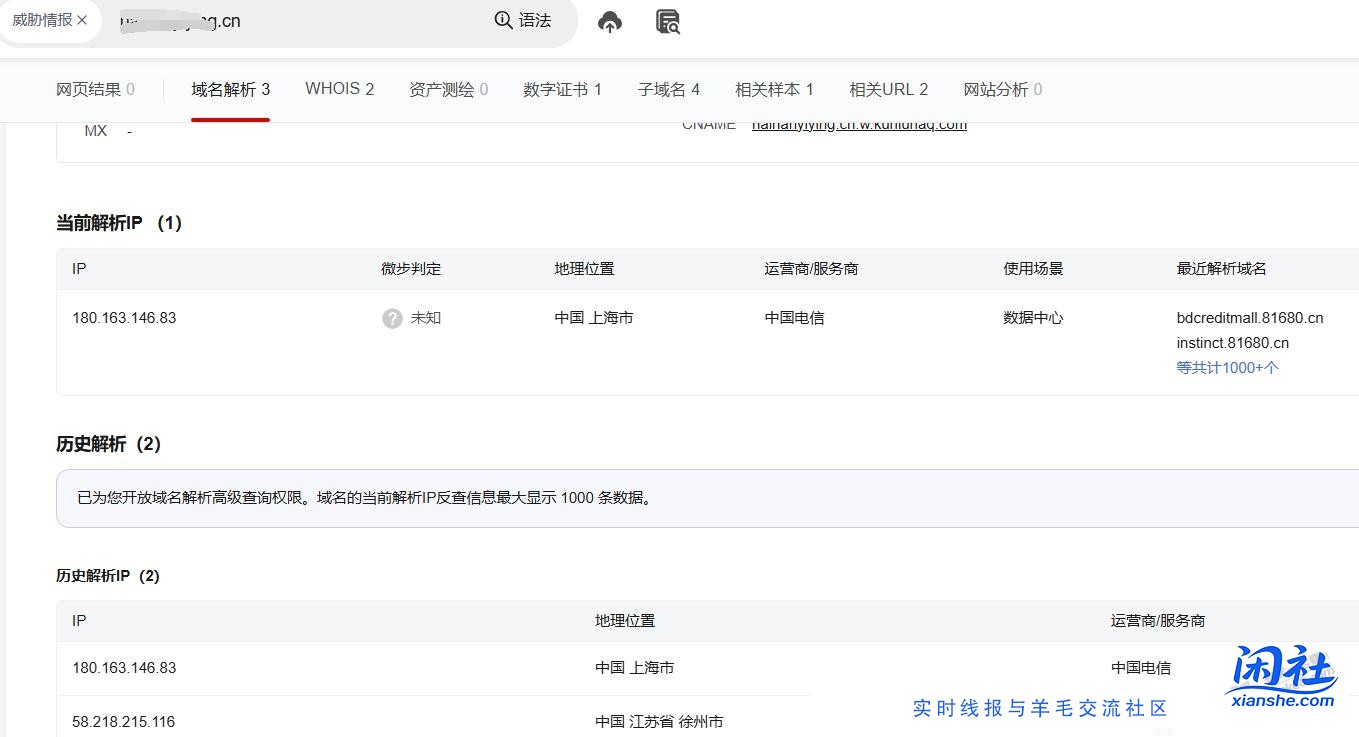Click the question mark verdict icon next to 未知
1359x737 pixels.
pyautogui.click(x=390, y=318)
